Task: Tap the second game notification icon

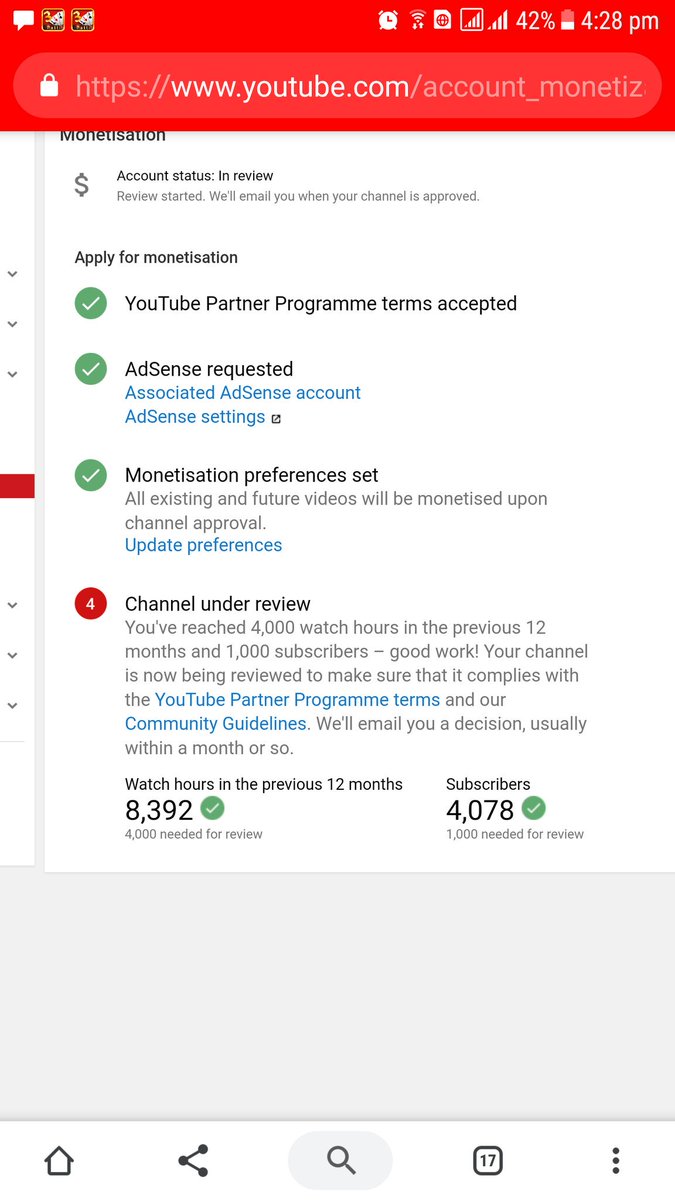Action: click(83, 20)
